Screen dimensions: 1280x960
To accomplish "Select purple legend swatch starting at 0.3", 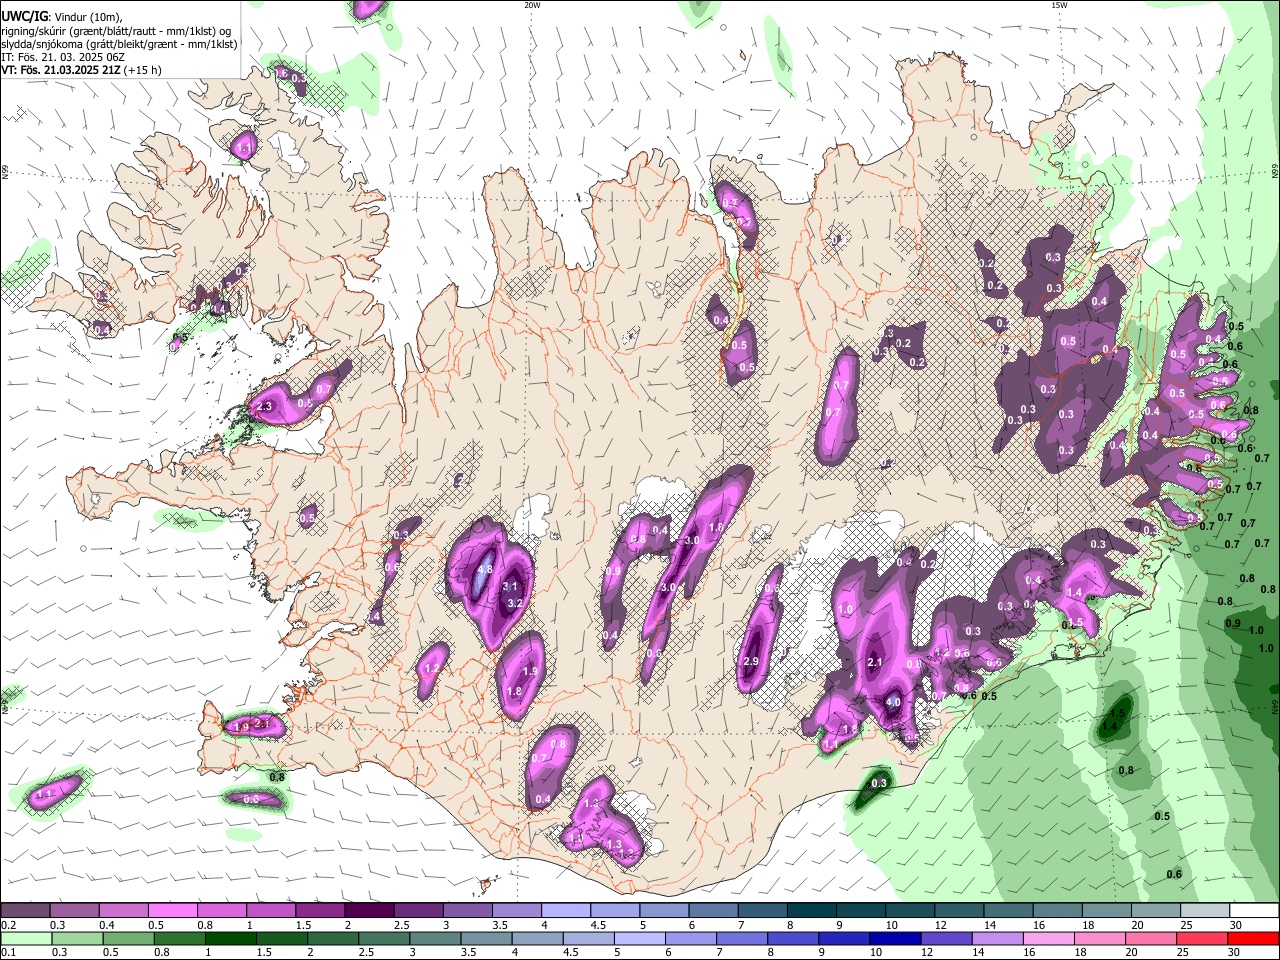I will (x=74, y=910).
